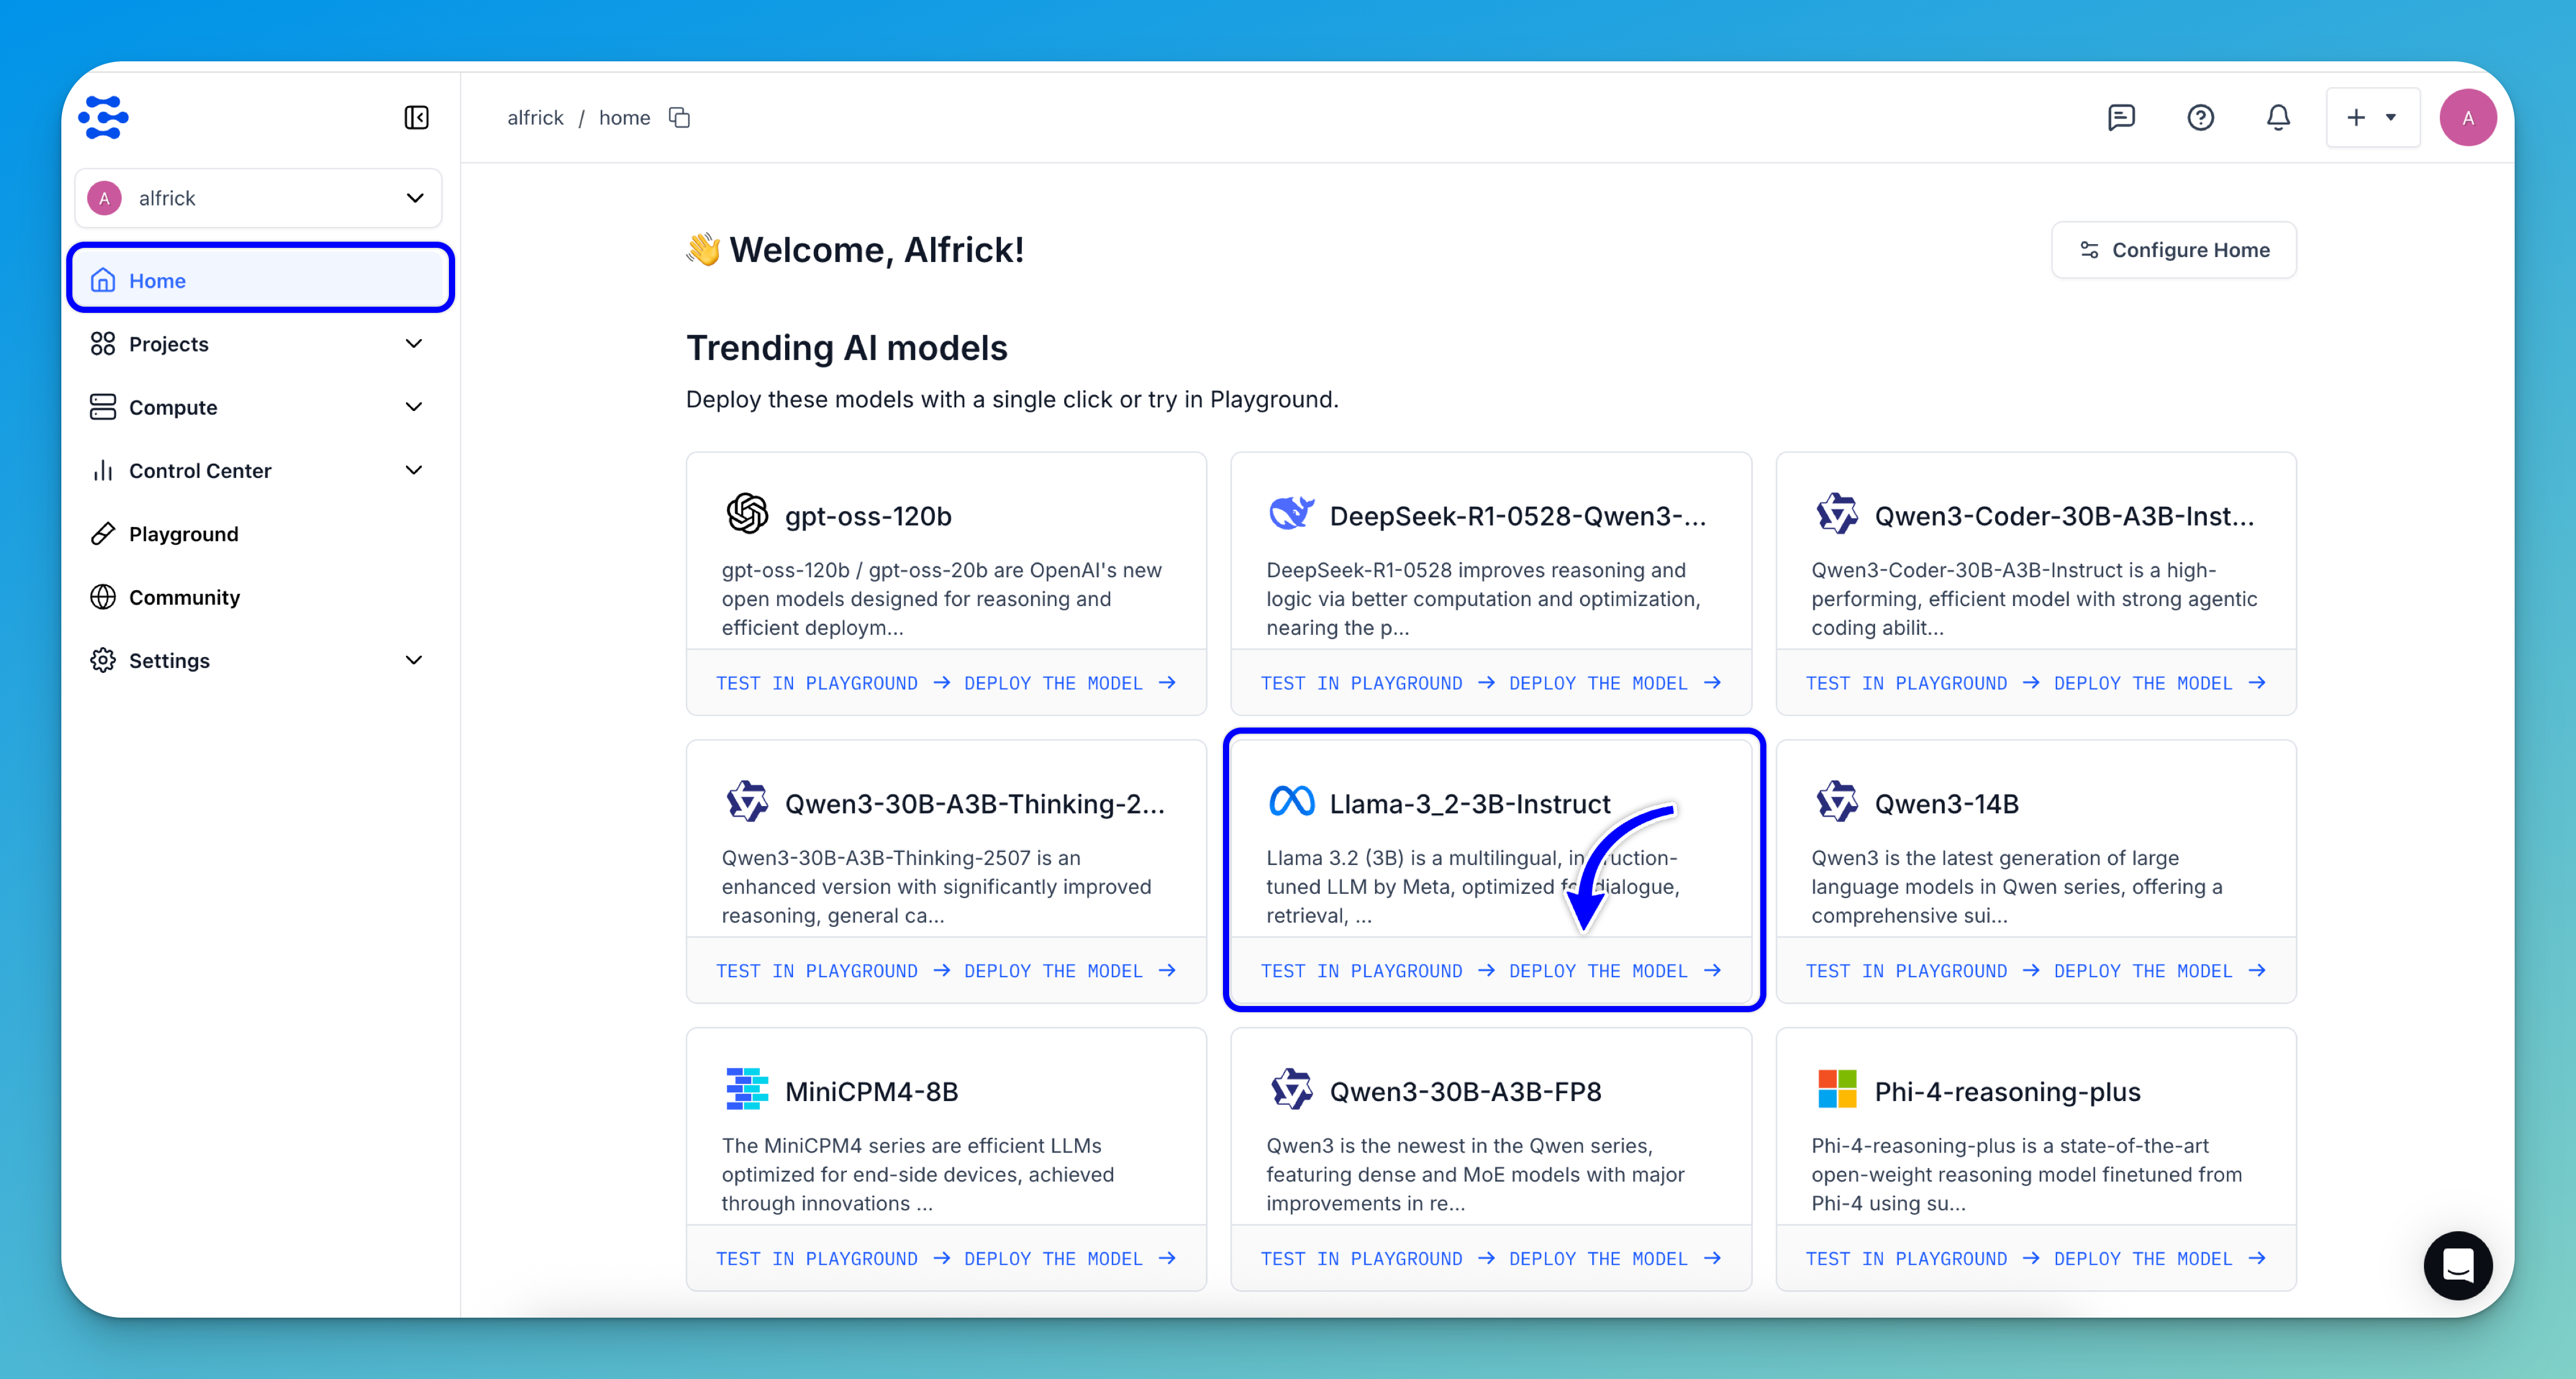
Task: Click the Microsoft logo on Phi-4 card
Action: tap(1836, 1090)
